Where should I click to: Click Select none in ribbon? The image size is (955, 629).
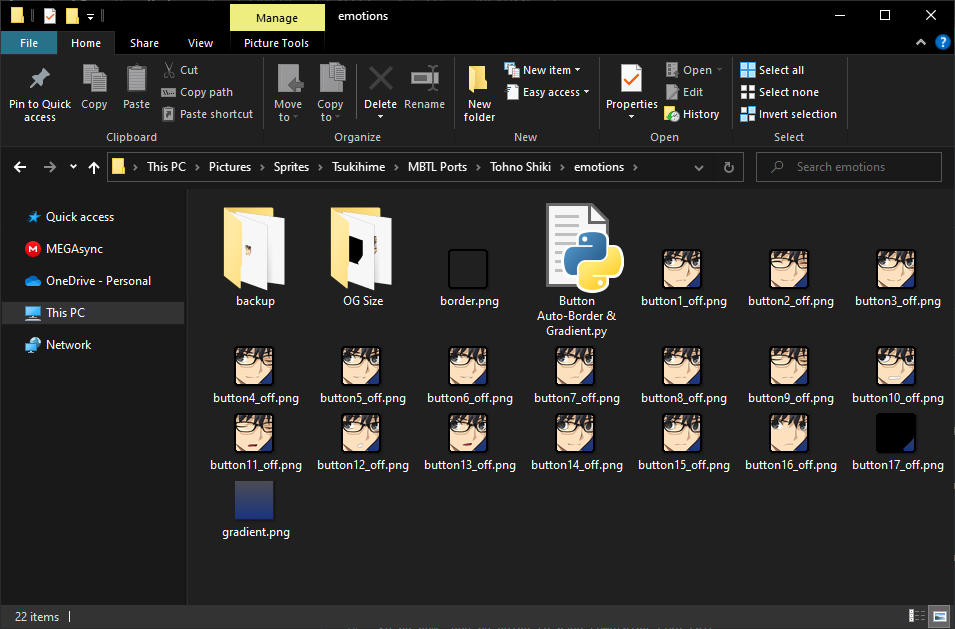click(x=780, y=92)
